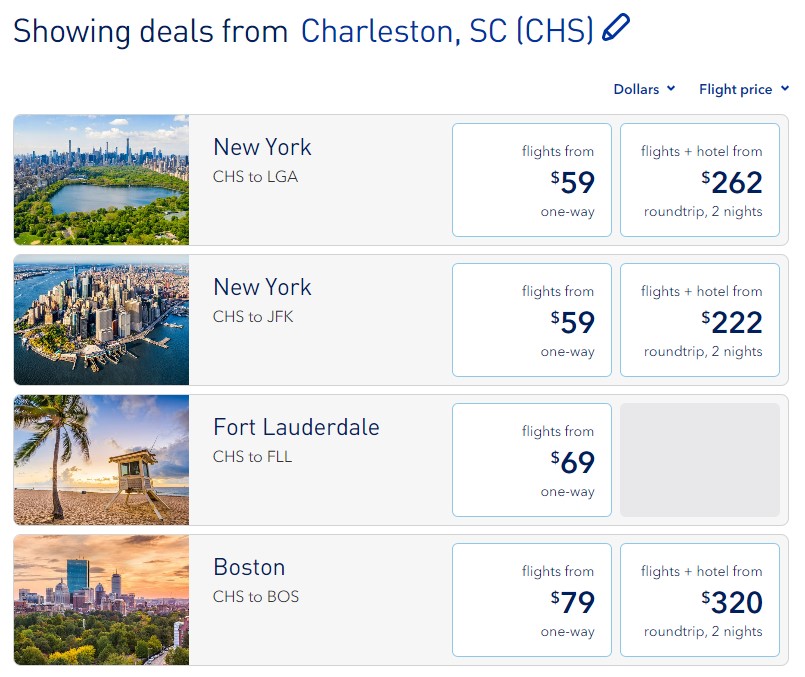Click the pencil edit icon beside Charleston
Viewport: 805px width, 677px height.
tap(616, 28)
